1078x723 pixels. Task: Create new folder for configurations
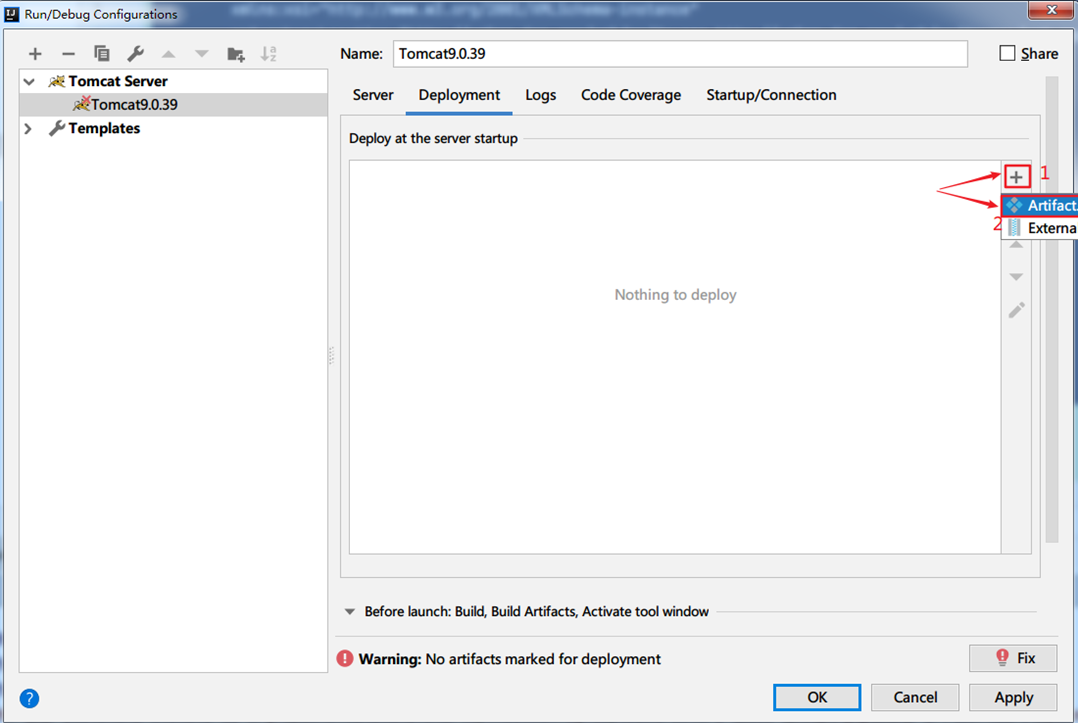[x=236, y=54]
